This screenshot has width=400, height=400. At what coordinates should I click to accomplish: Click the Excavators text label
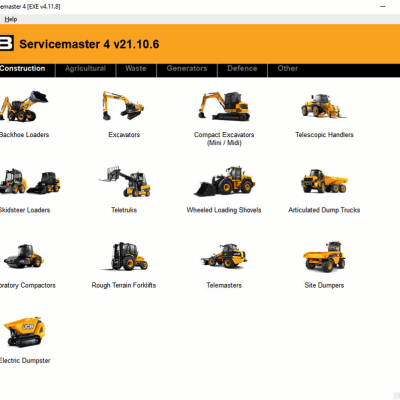pos(124,135)
